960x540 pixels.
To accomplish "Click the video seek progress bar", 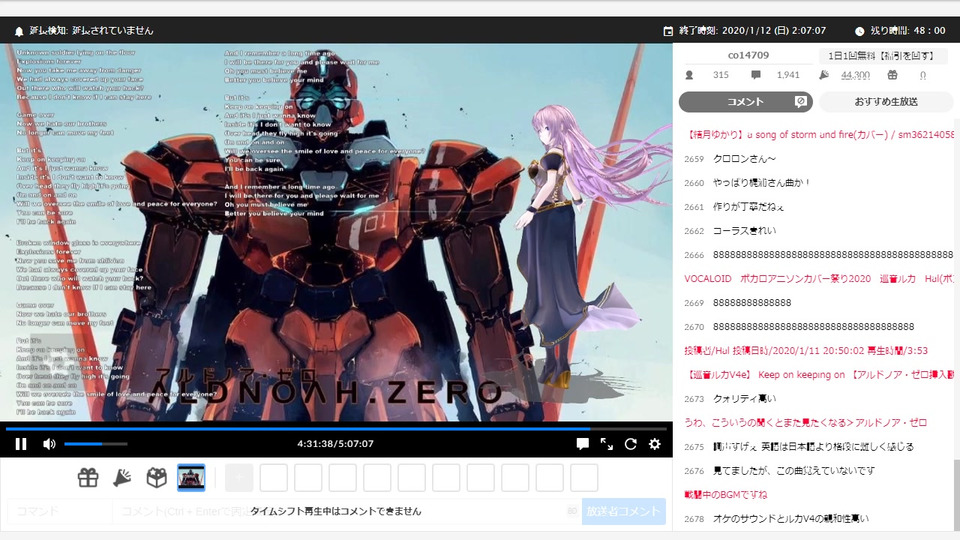I will click(x=336, y=429).
